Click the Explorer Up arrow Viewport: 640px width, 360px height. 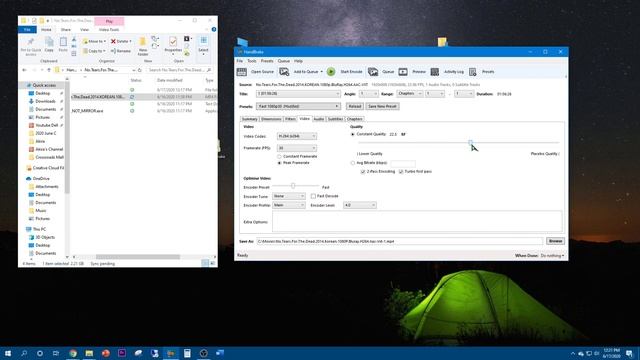[x=49, y=70]
